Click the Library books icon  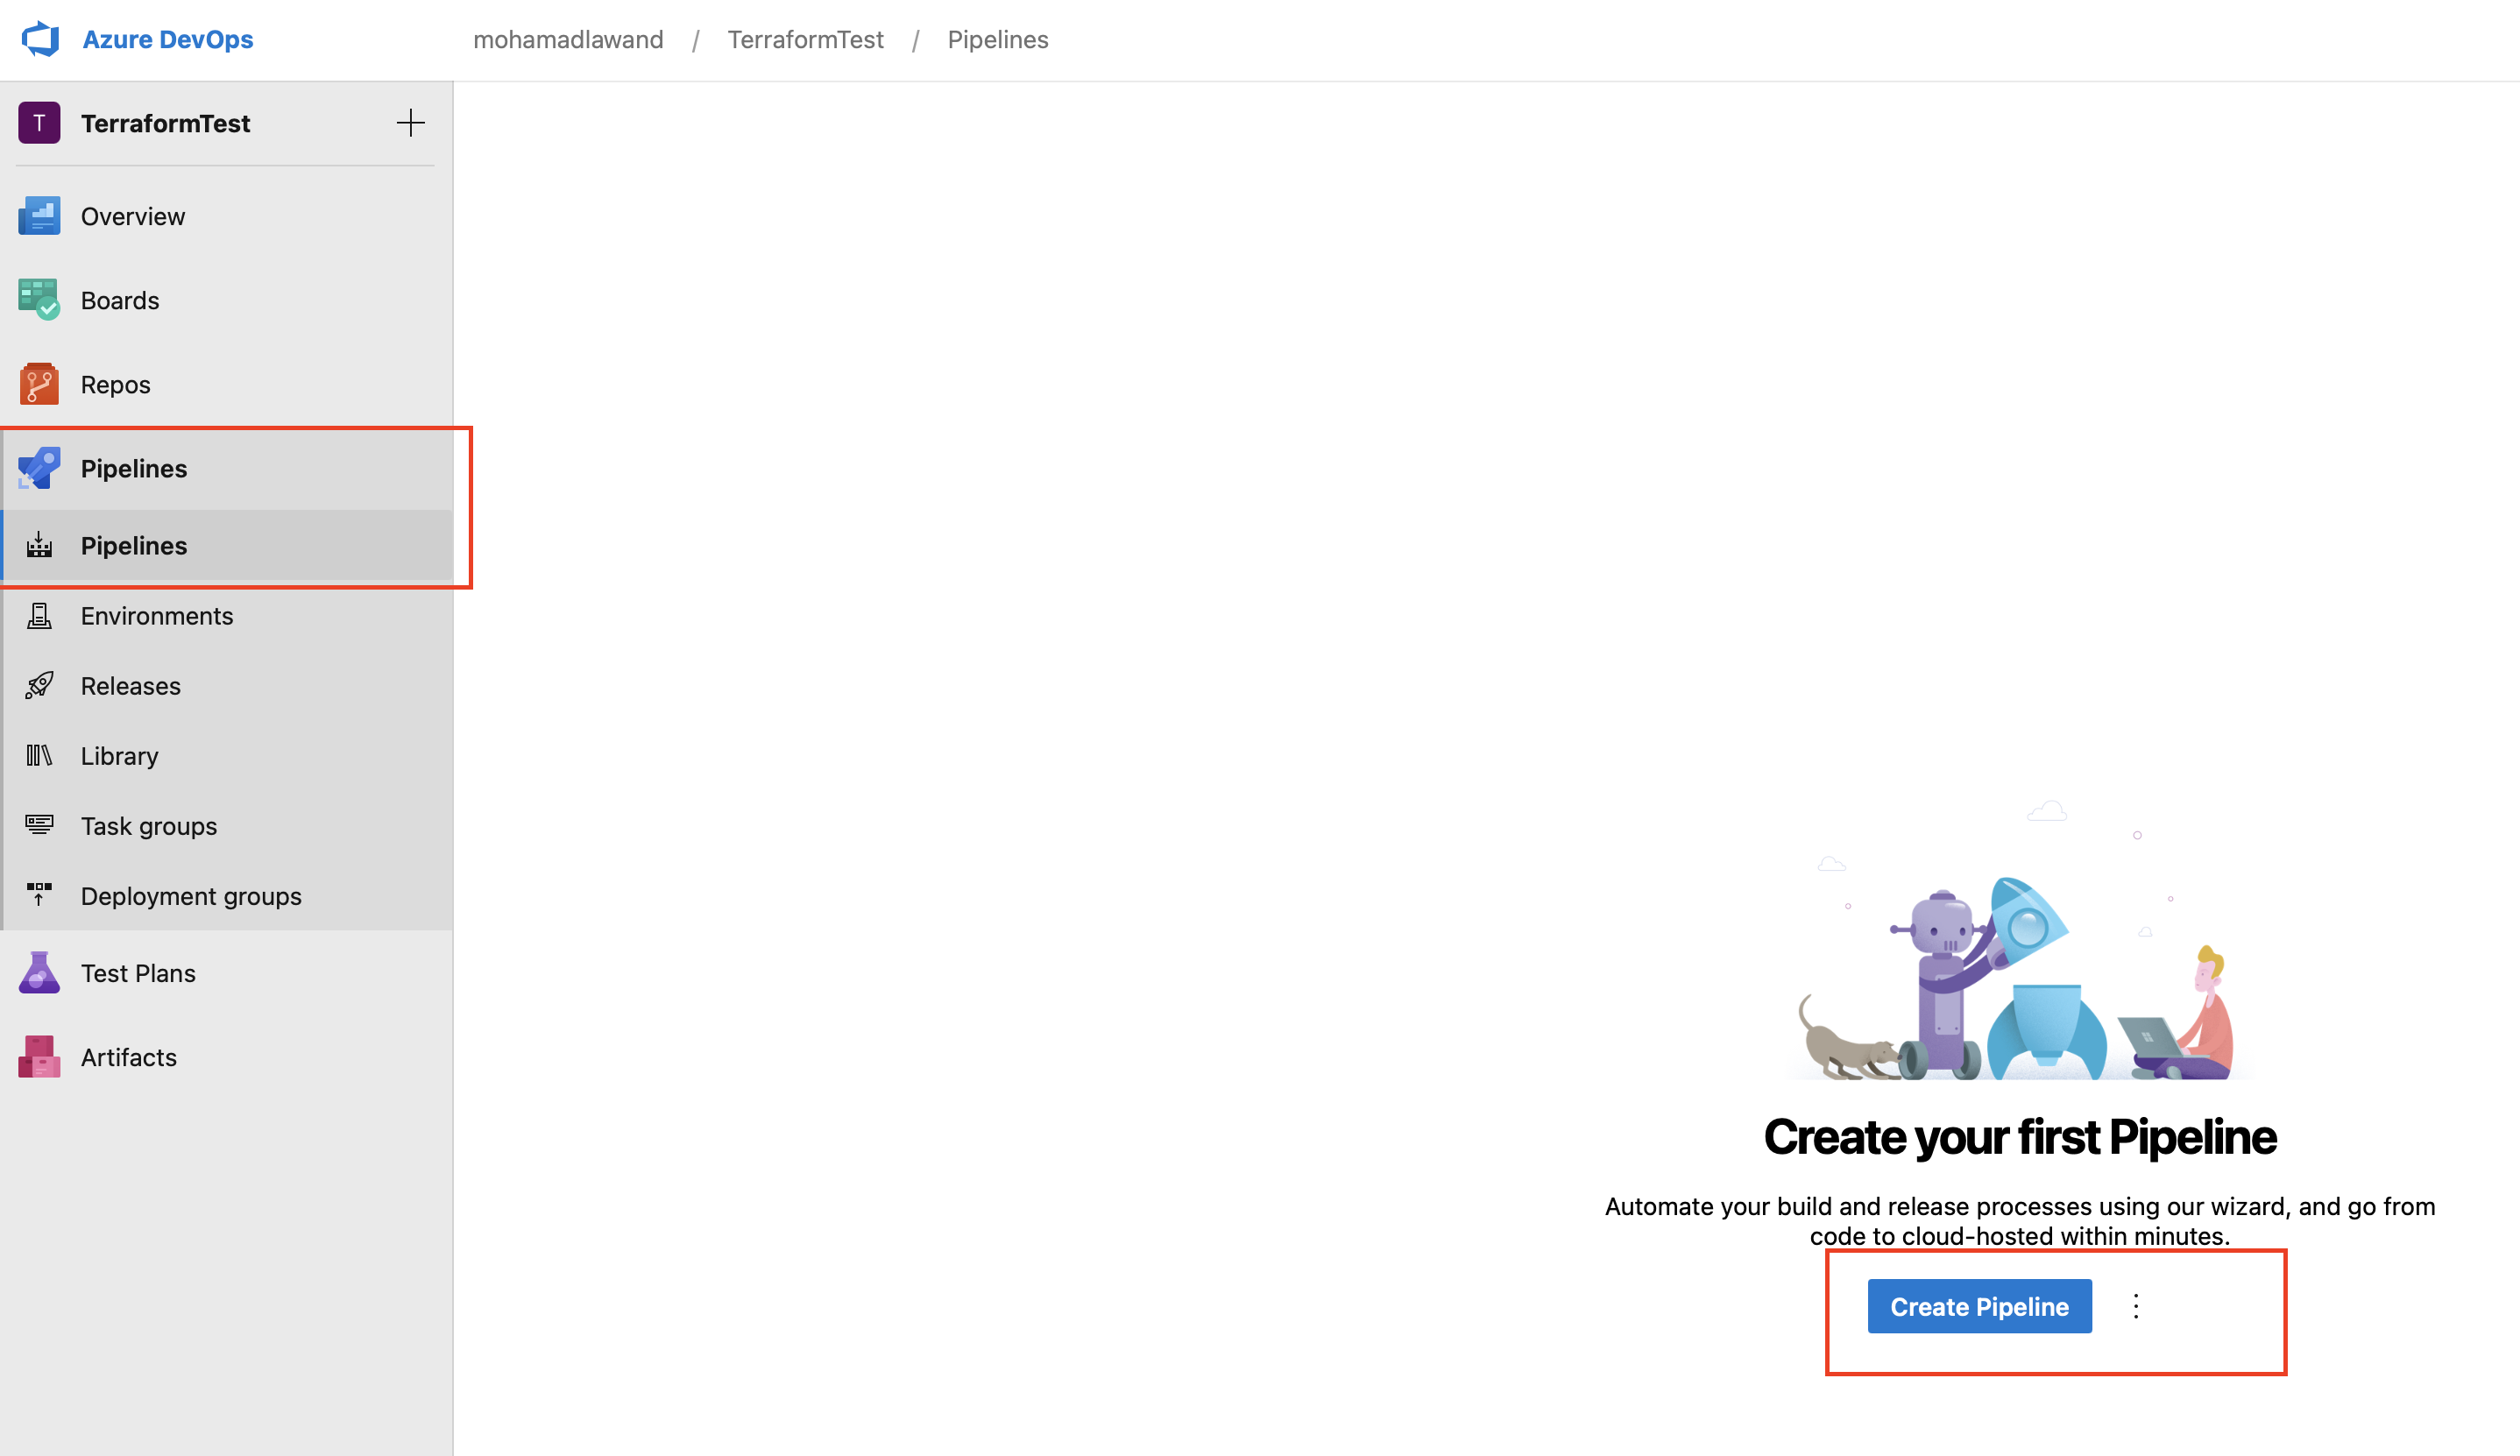click(39, 756)
